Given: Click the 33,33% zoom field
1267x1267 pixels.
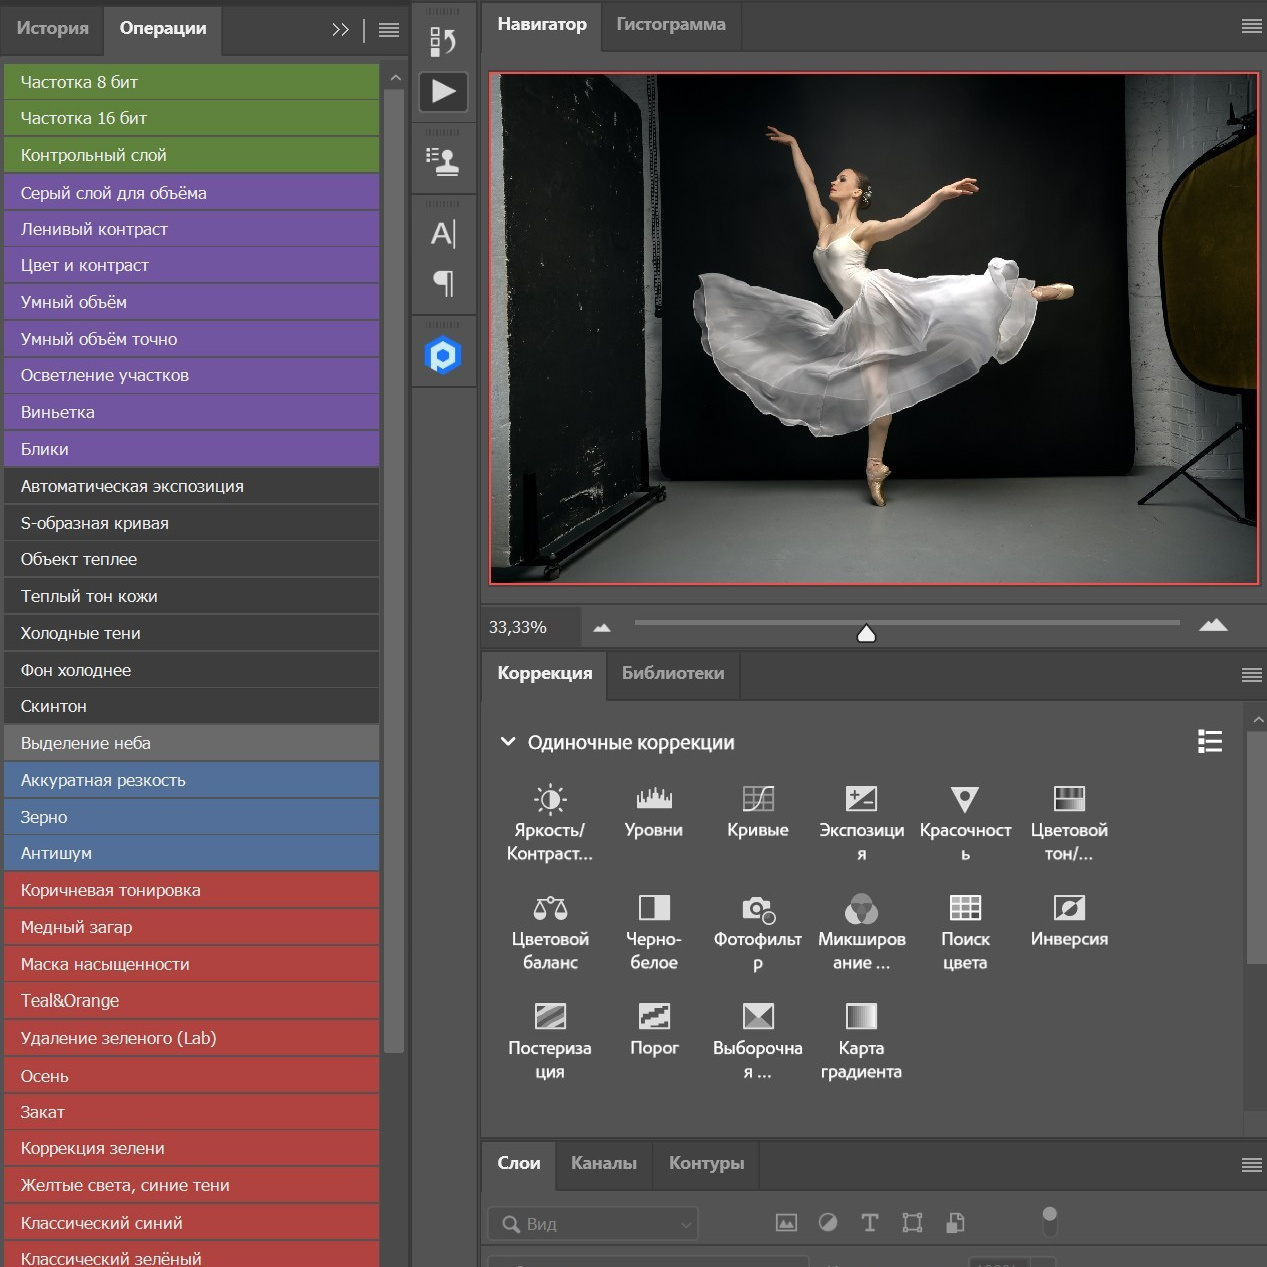Looking at the screenshot, I should point(518,627).
